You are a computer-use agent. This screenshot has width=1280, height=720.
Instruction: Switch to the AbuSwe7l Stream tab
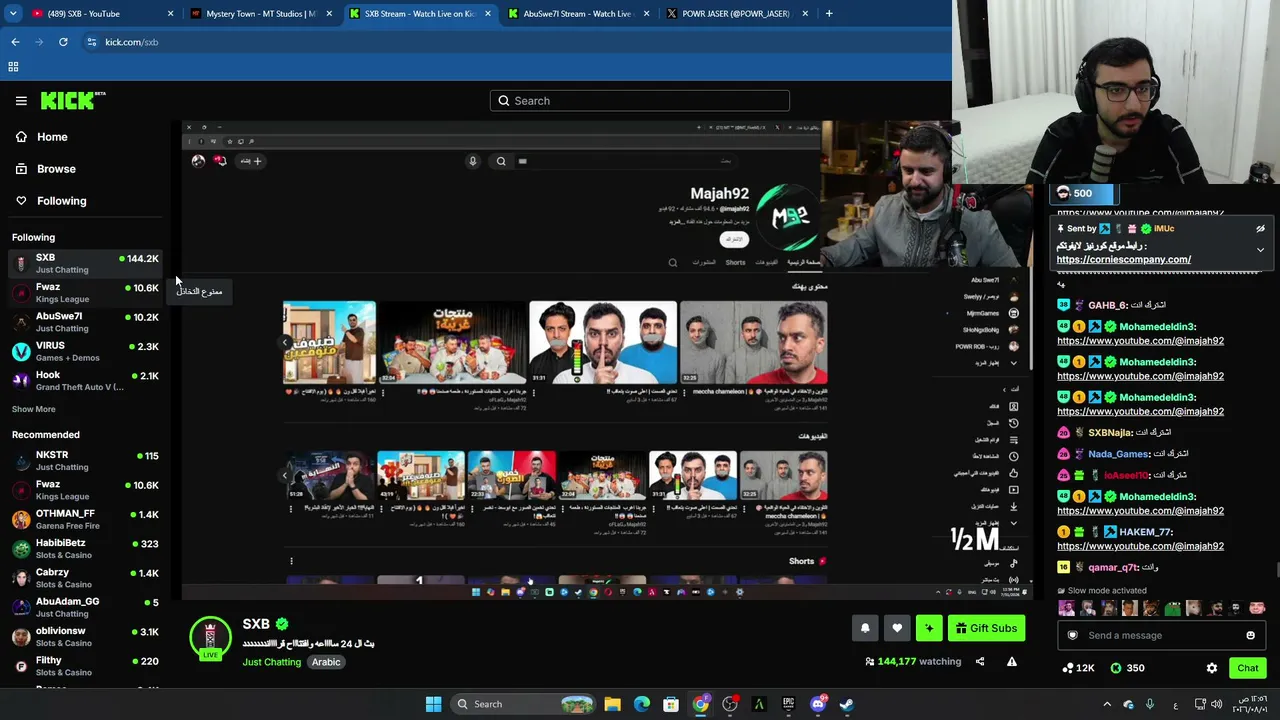(x=578, y=14)
